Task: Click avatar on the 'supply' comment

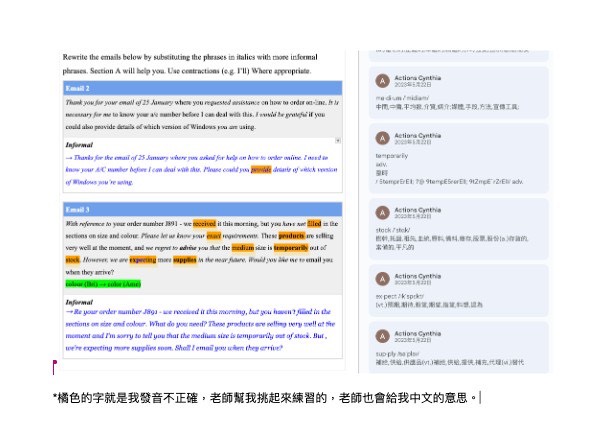Action: 382,336
